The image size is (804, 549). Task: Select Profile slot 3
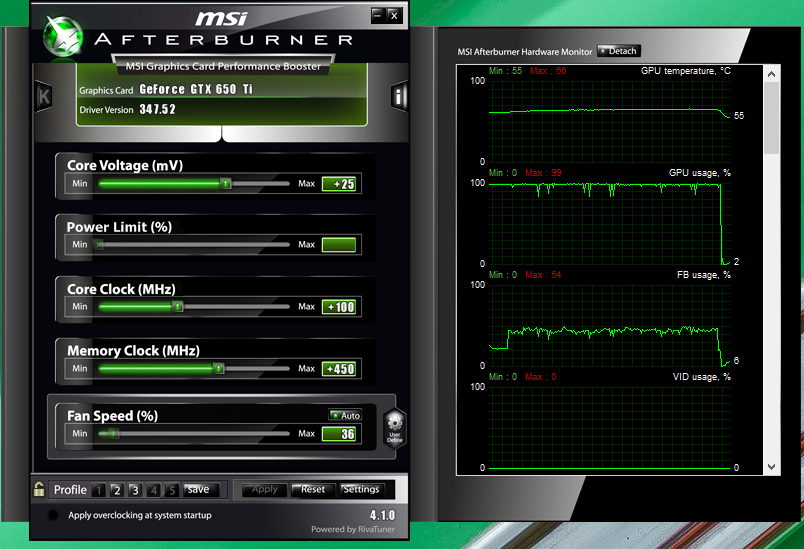pos(135,491)
